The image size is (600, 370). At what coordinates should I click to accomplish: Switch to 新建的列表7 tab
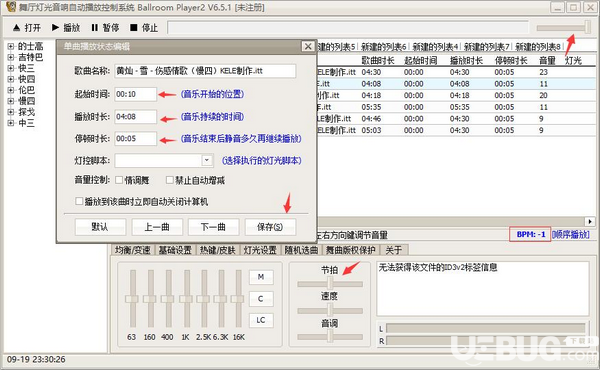pos(487,47)
